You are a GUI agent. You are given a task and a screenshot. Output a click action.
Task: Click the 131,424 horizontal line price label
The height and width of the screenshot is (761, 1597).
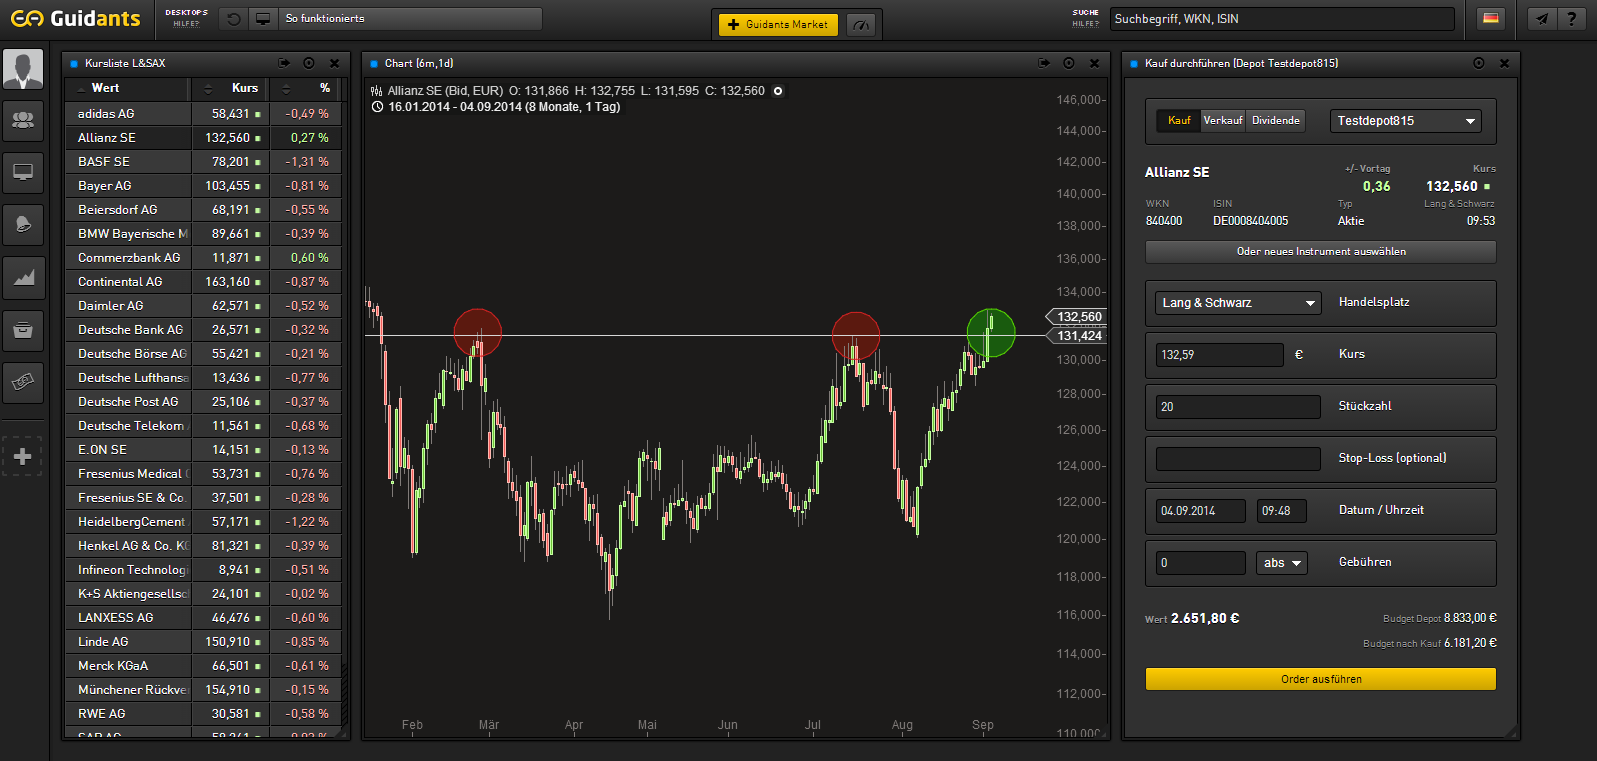[1077, 336]
